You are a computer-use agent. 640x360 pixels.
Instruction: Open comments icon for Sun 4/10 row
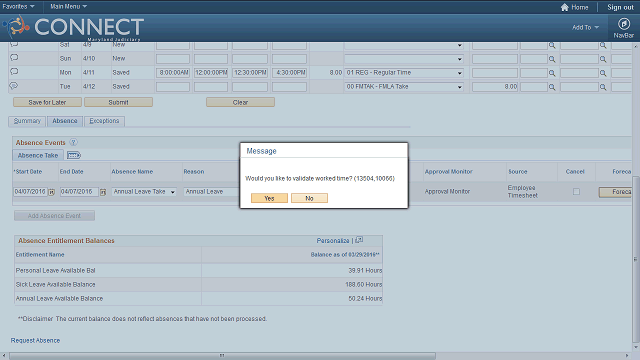(x=14, y=58)
